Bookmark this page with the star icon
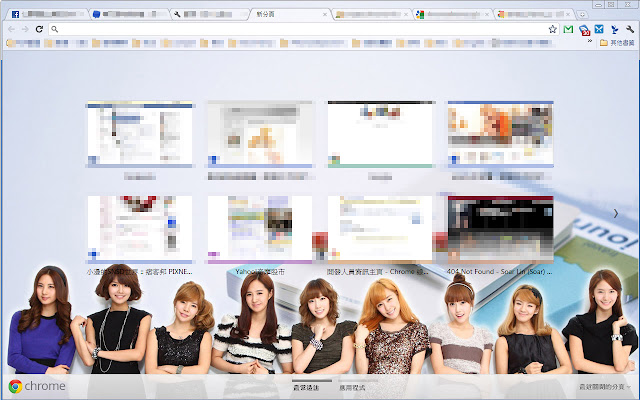640x400 pixels. pos(553,29)
